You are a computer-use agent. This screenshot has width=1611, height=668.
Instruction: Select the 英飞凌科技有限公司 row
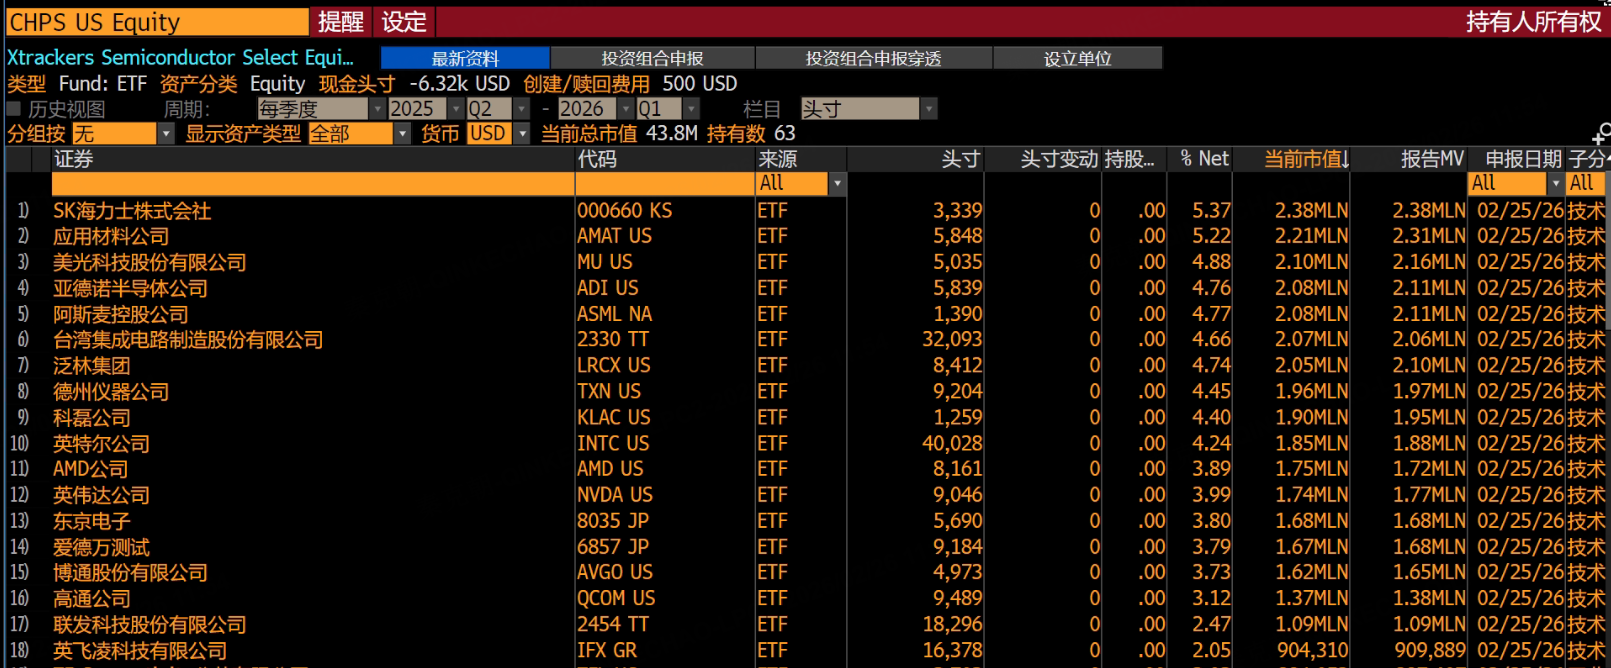pyautogui.click(x=805, y=651)
